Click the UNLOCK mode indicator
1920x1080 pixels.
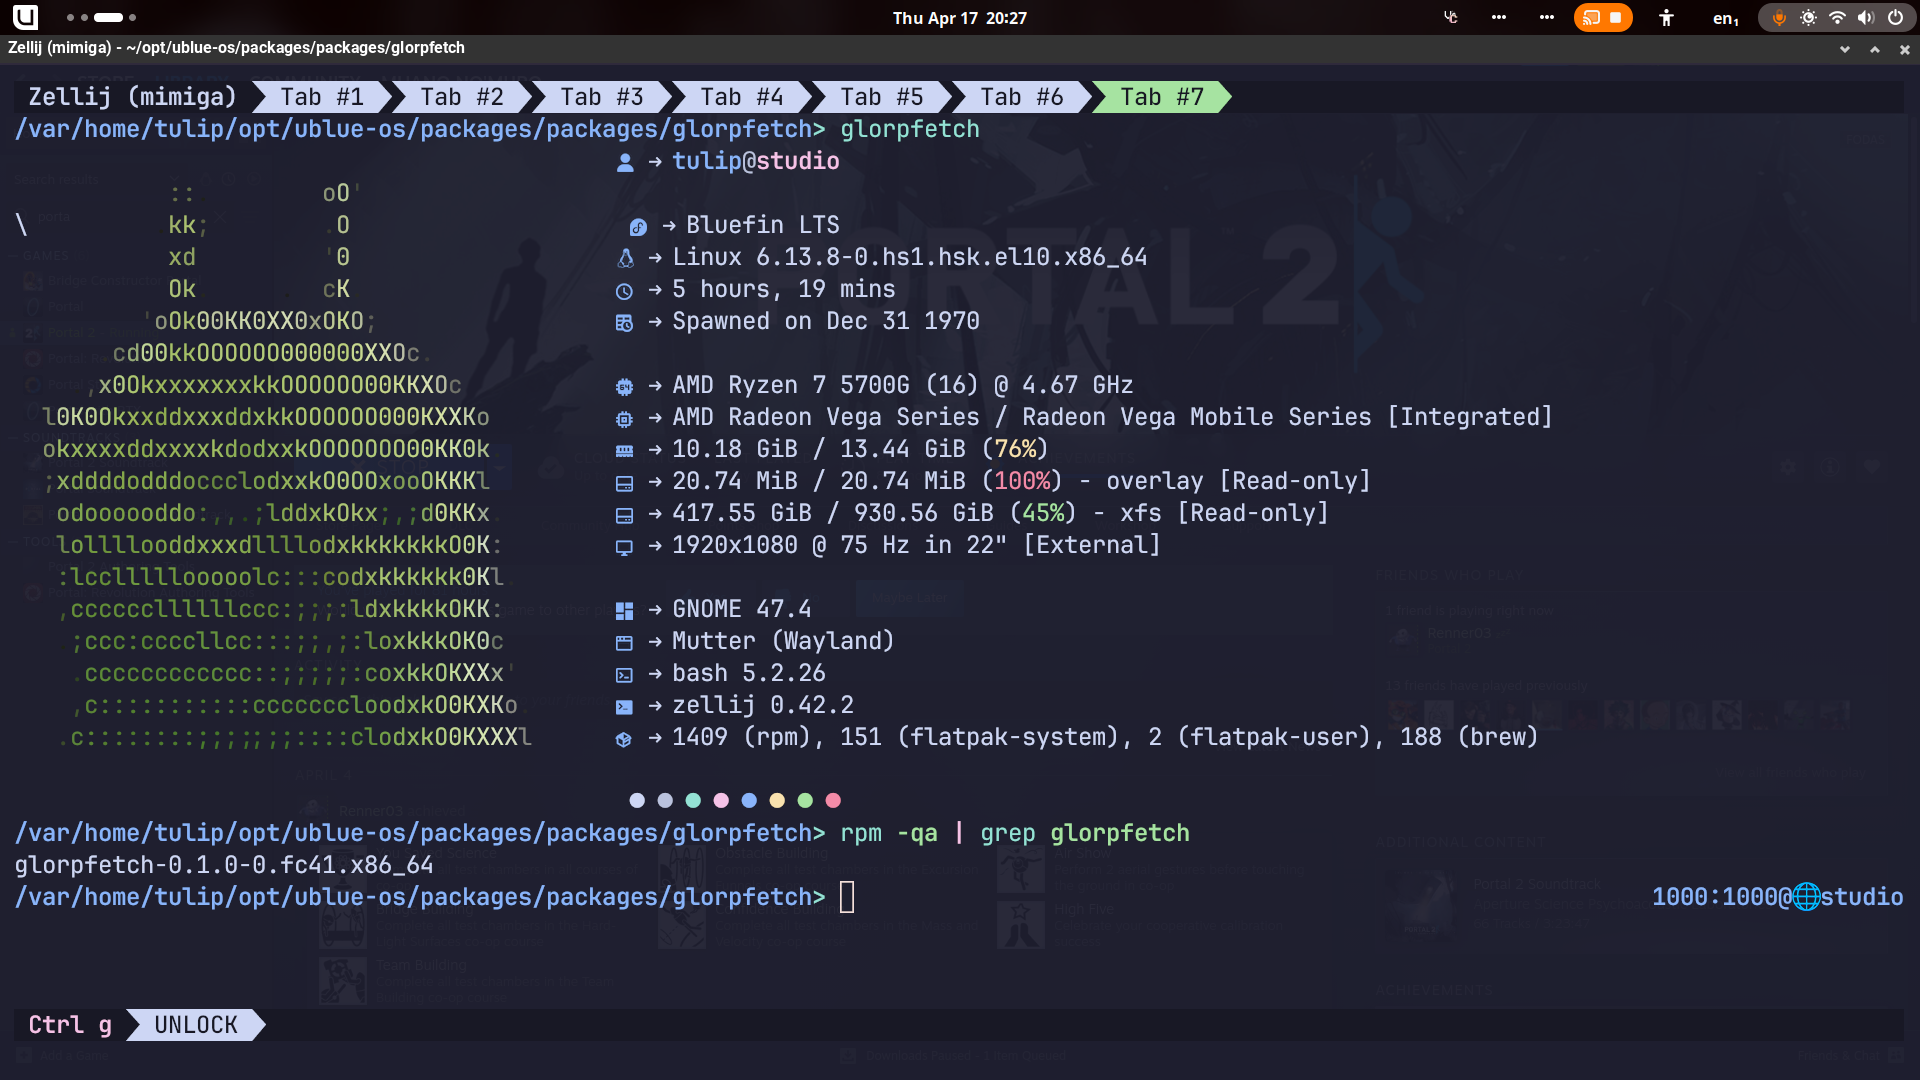pos(196,1025)
